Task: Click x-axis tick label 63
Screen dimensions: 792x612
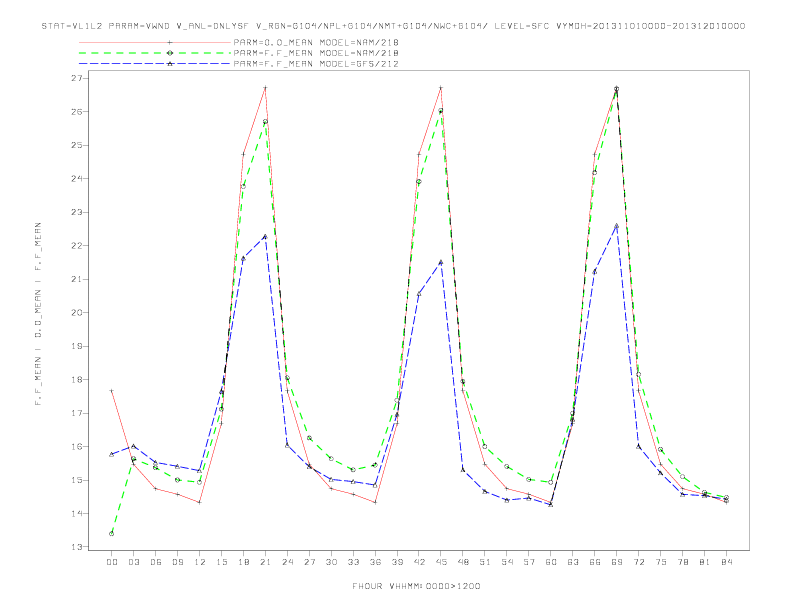Action: click(x=573, y=562)
